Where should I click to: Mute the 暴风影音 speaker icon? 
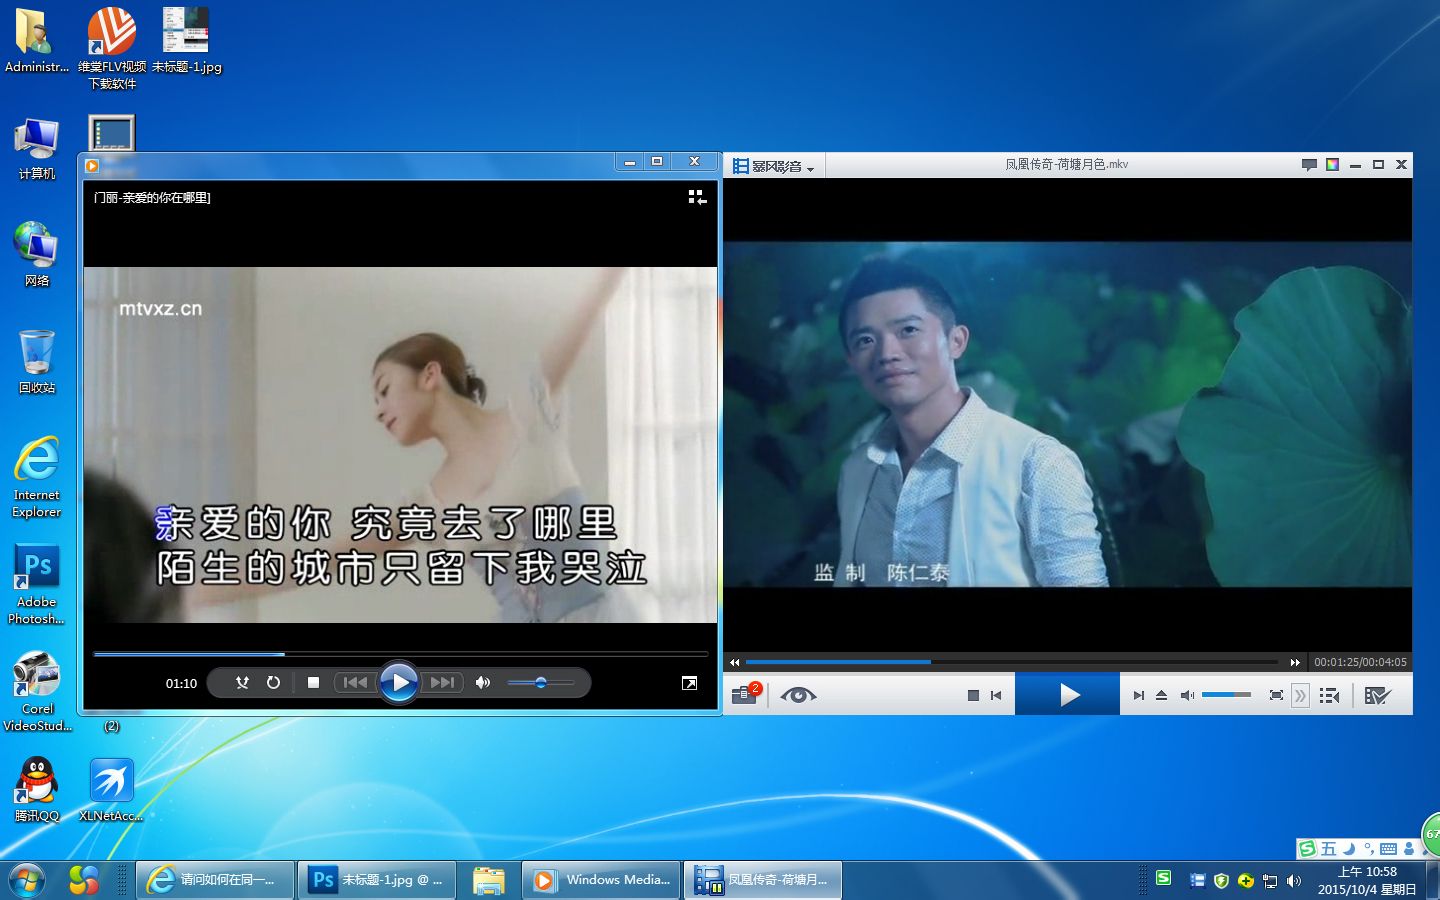coord(1187,695)
